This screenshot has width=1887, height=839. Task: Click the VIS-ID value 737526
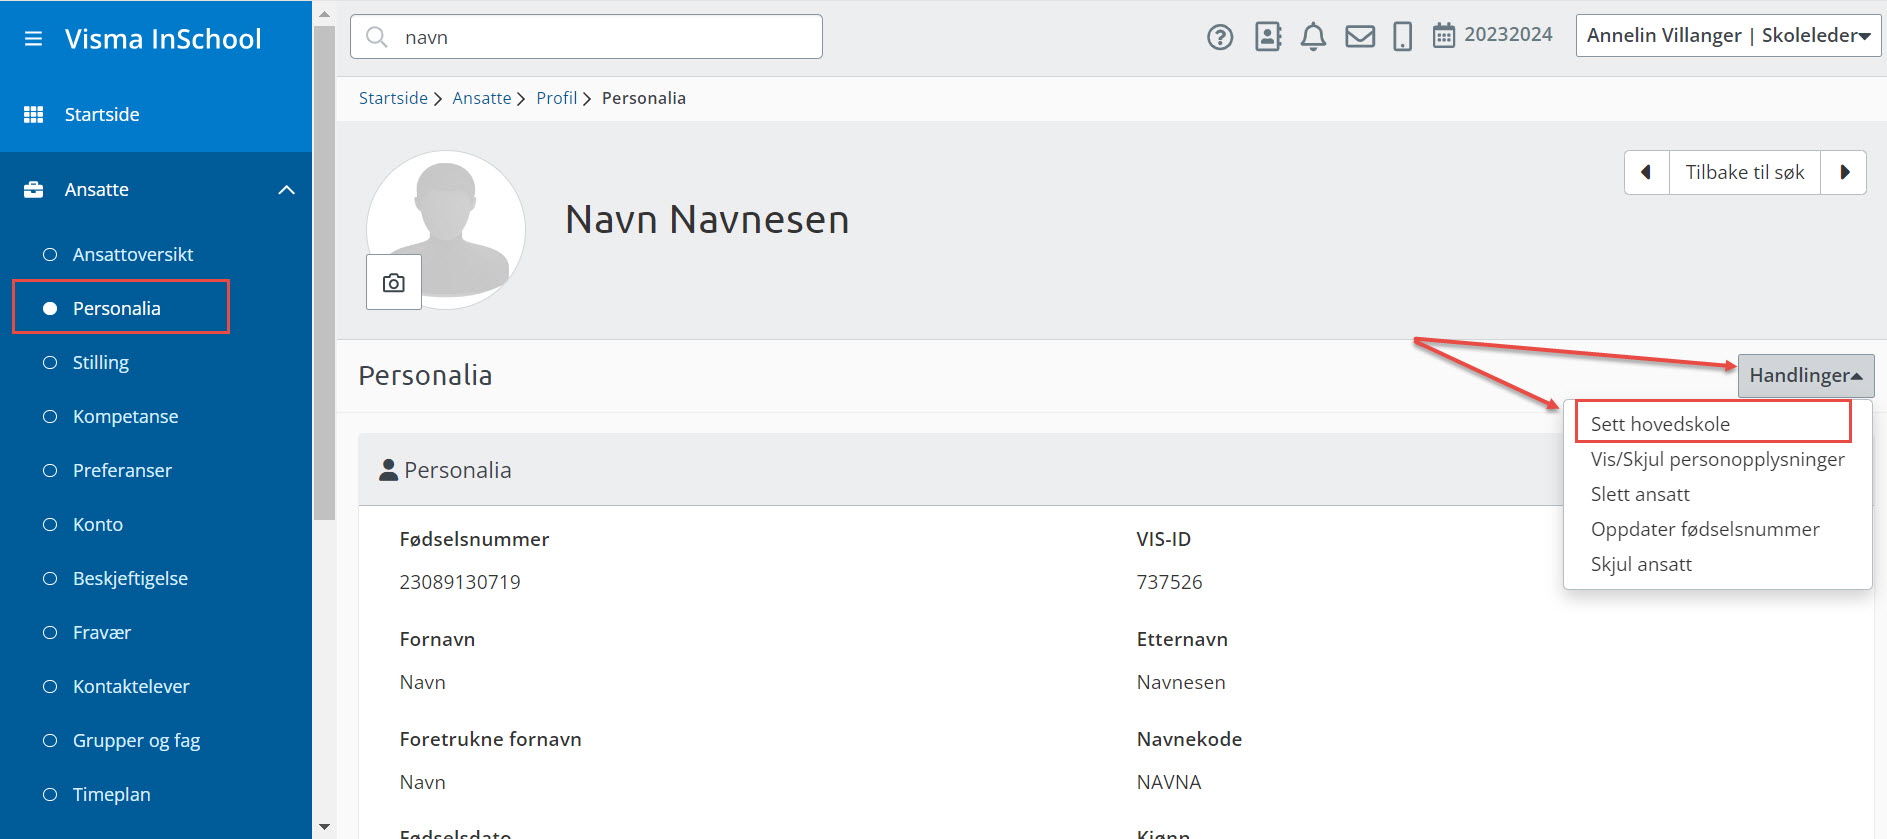click(x=1169, y=582)
